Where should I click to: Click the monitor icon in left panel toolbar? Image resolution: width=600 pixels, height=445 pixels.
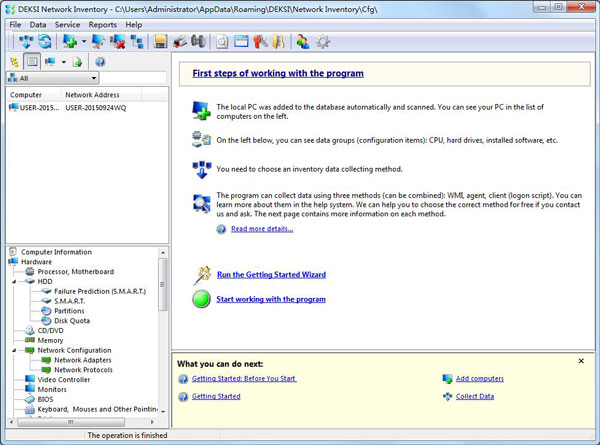(x=50, y=62)
